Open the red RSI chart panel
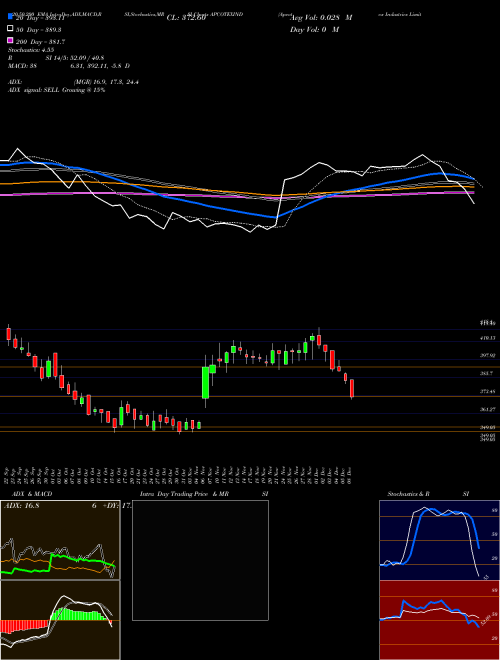500x660 pixels. tap(439, 620)
